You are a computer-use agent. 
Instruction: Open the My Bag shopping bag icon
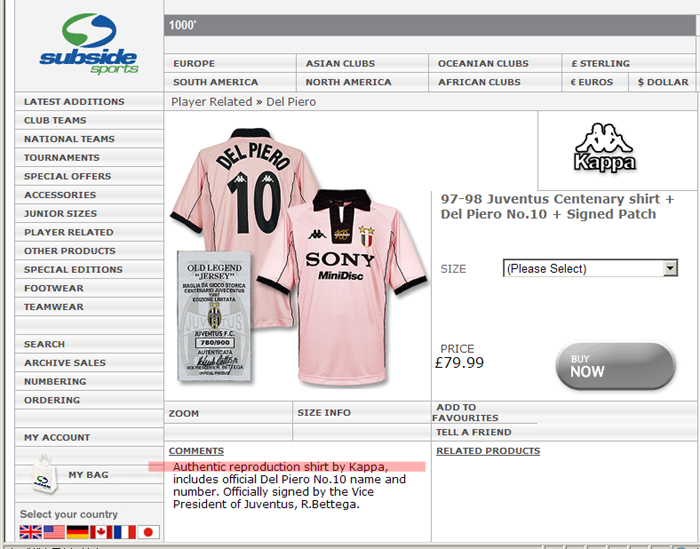[45, 475]
